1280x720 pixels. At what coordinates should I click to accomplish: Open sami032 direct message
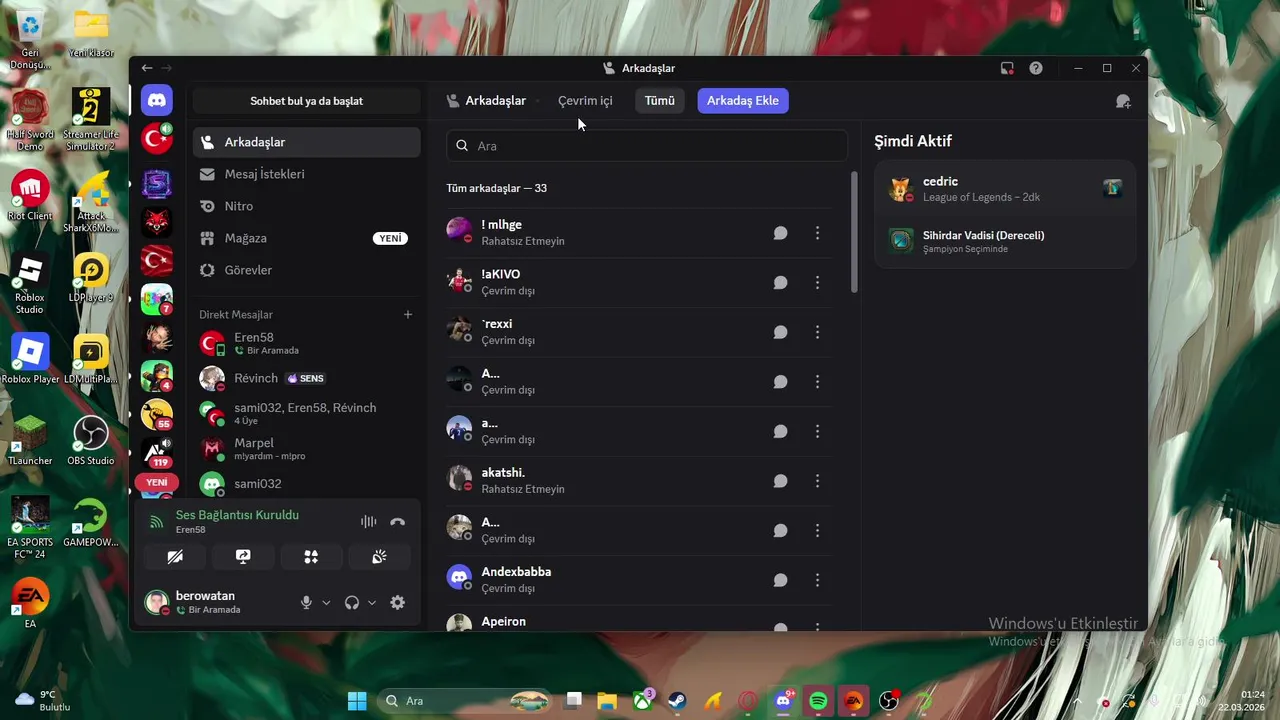click(x=306, y=483)
